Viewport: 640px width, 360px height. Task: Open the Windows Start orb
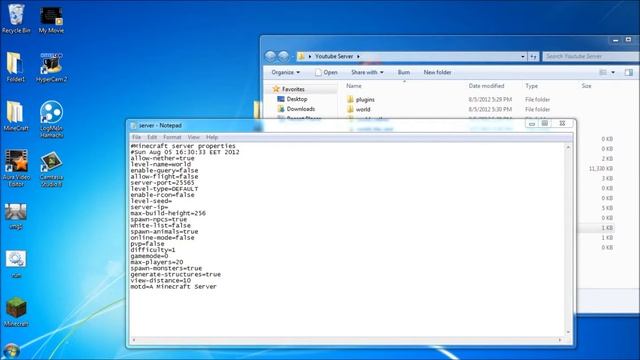[11, 352]
